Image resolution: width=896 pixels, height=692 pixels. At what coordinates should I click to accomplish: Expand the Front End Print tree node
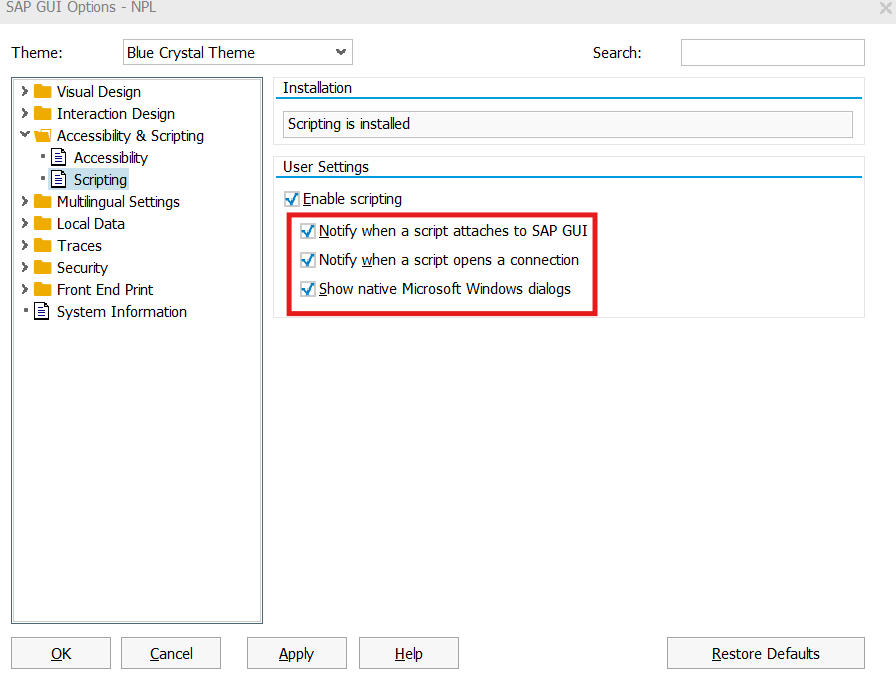click(24, 289)
